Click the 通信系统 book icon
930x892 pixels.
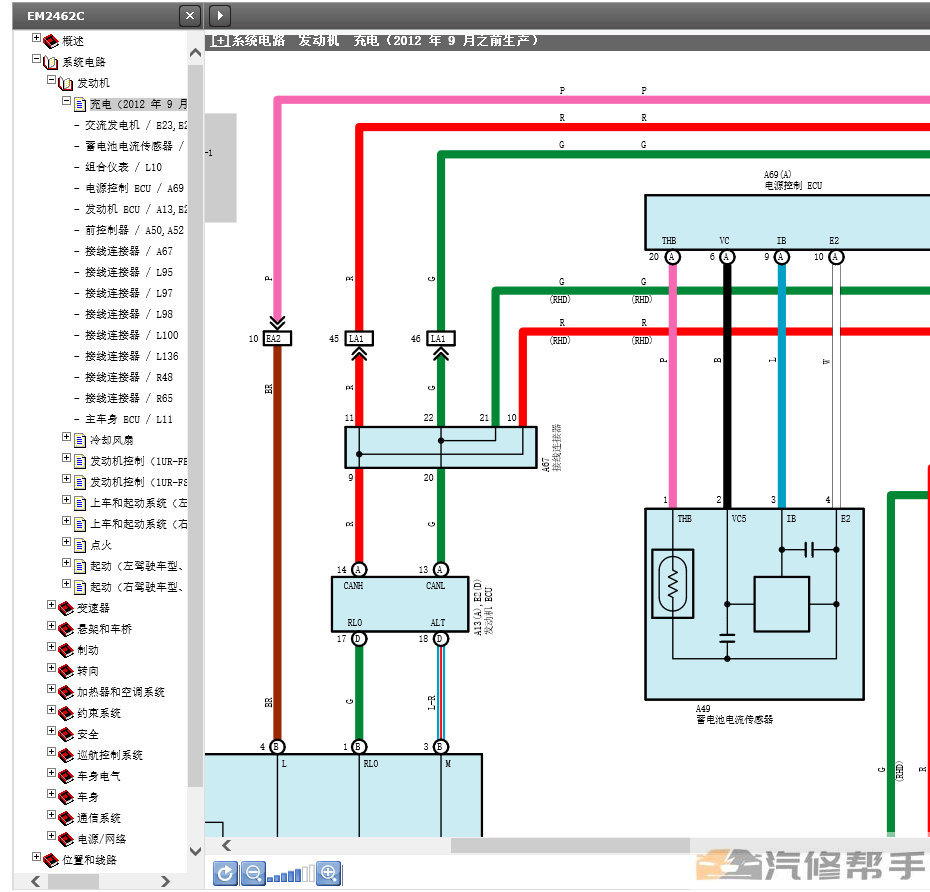(66, 818)
